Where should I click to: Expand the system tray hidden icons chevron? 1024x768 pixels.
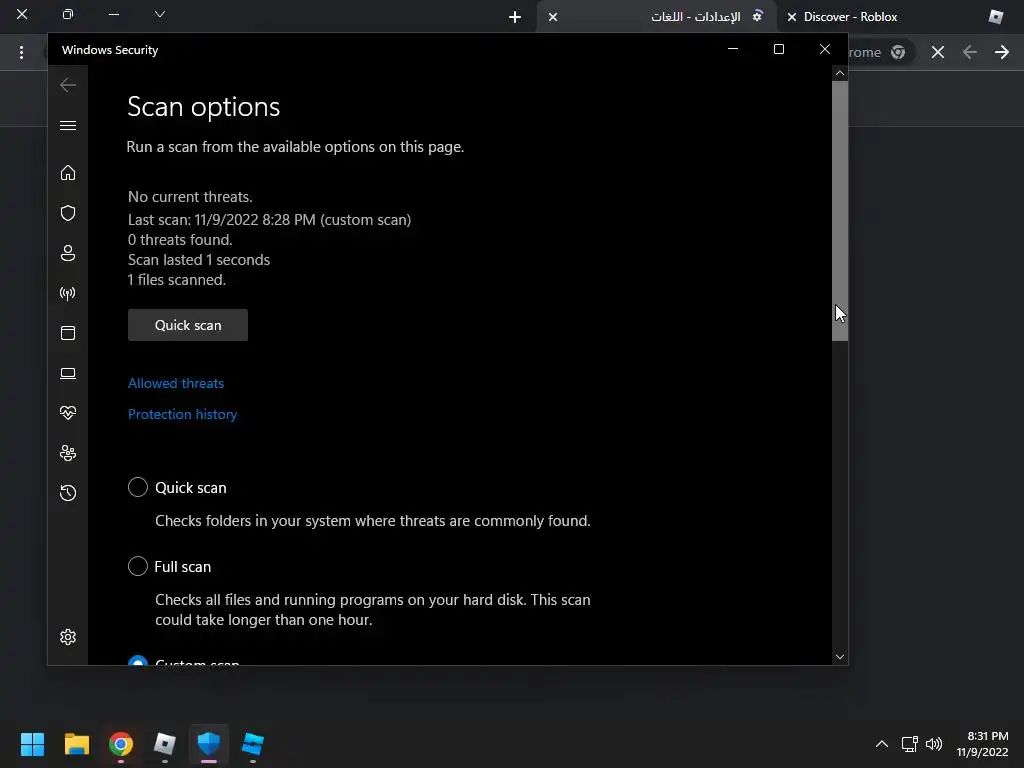882,744
